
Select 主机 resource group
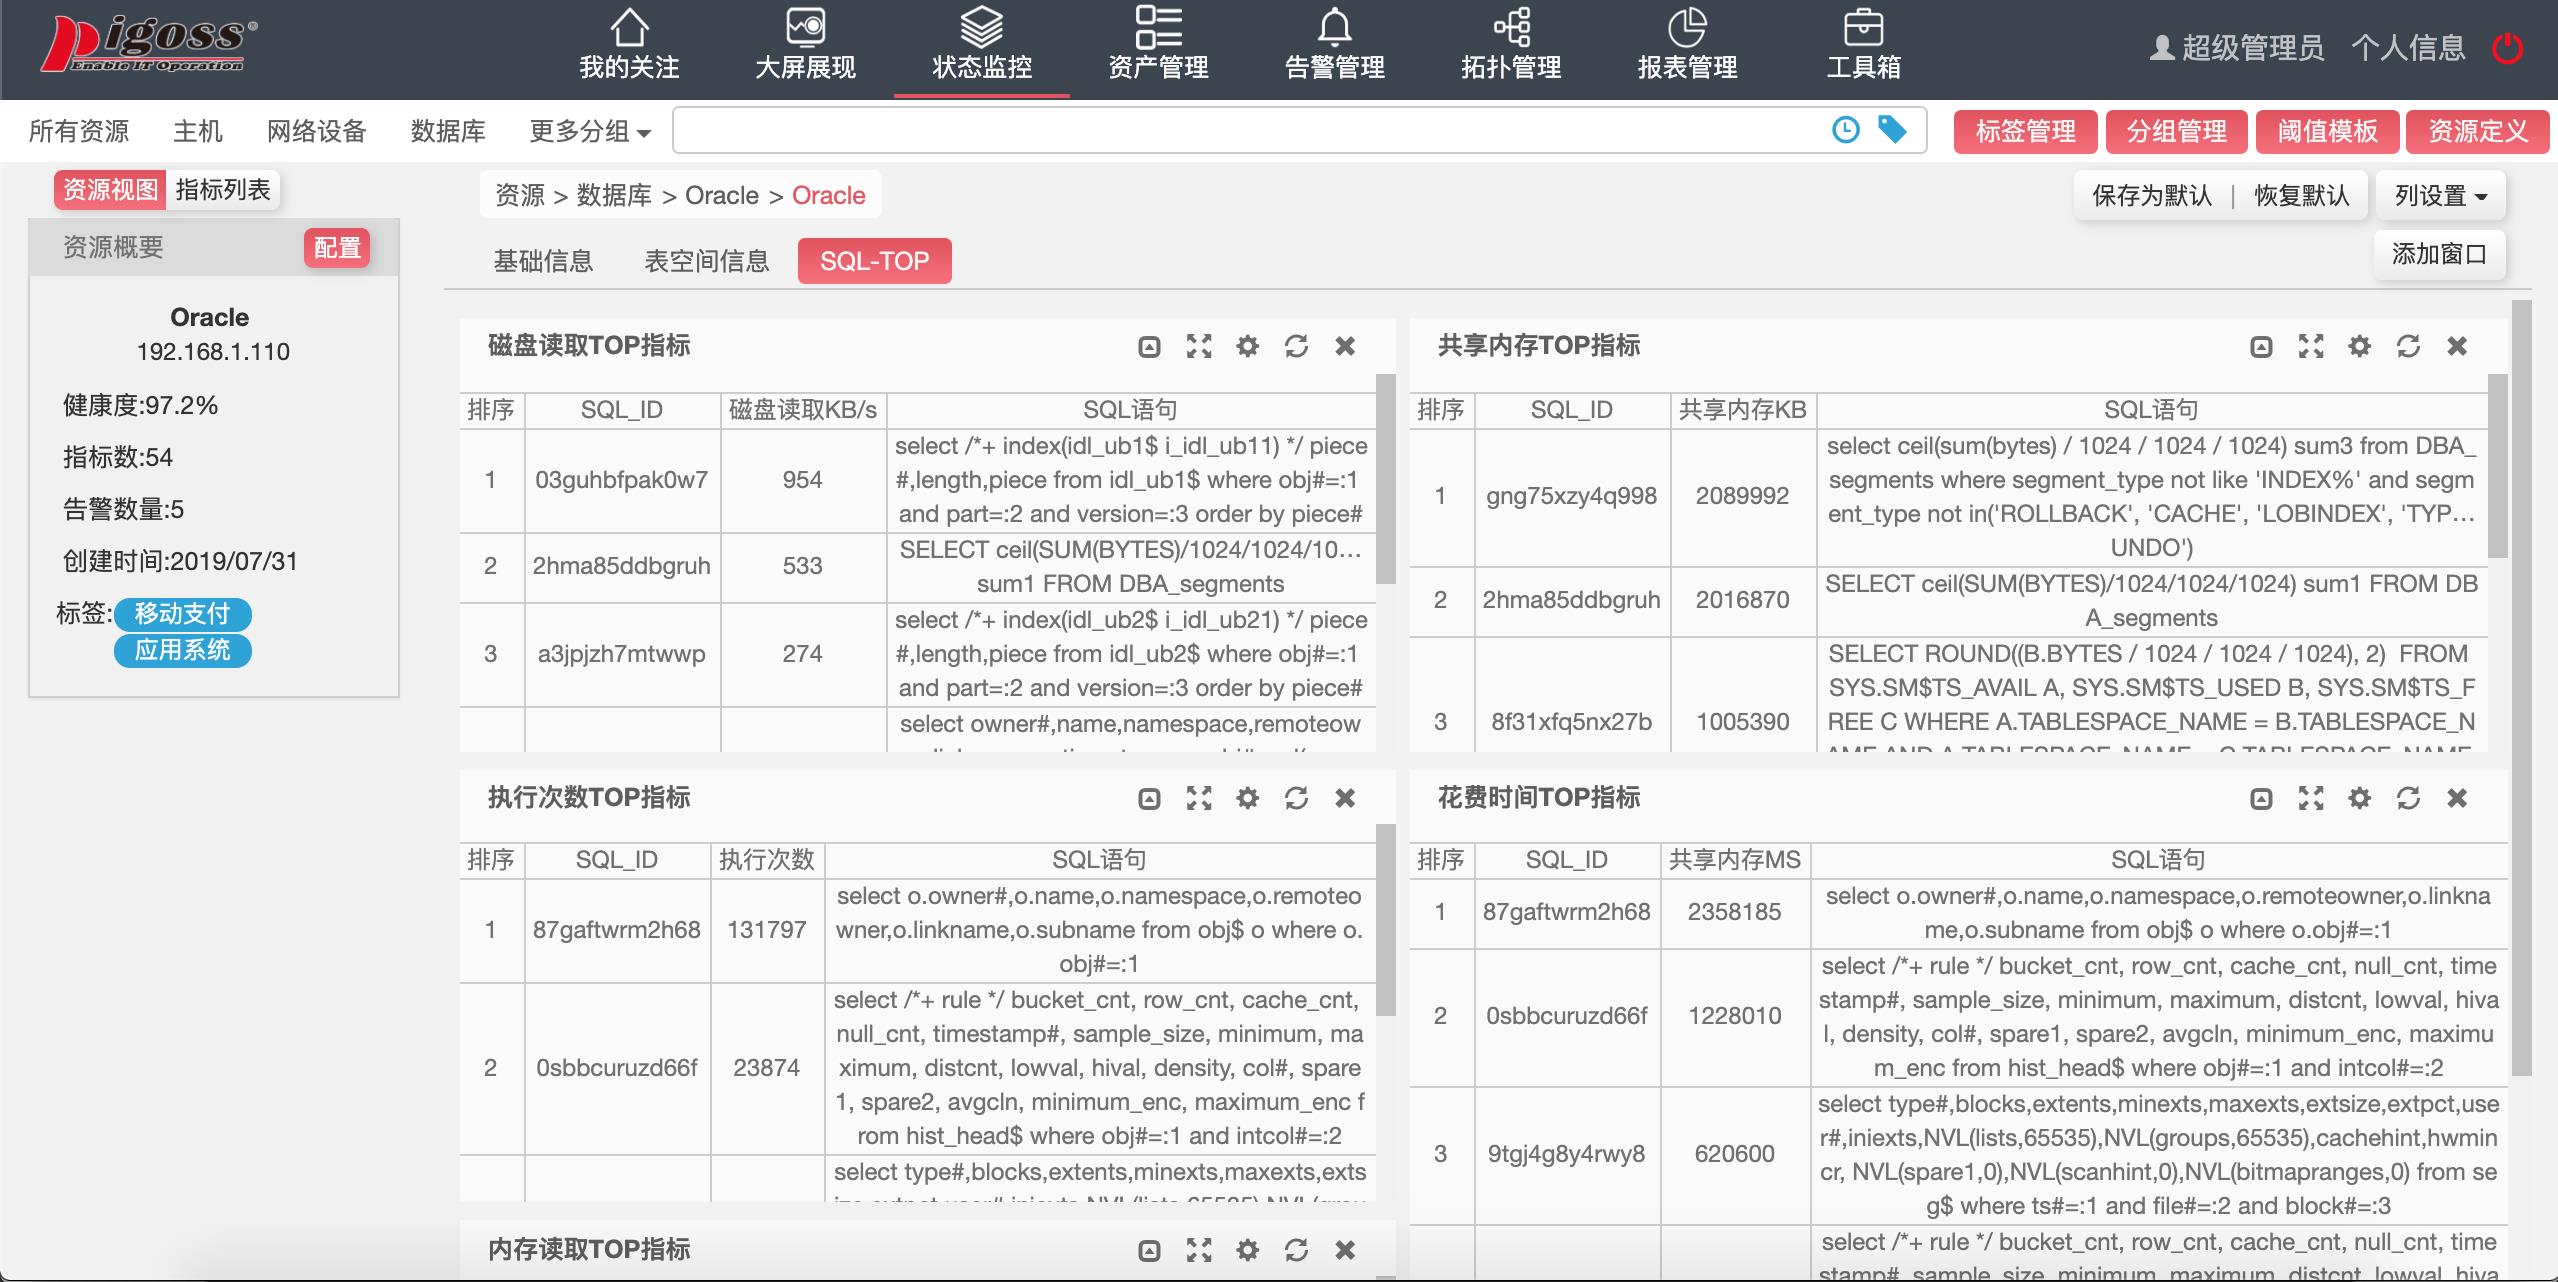tap(198, 131)
